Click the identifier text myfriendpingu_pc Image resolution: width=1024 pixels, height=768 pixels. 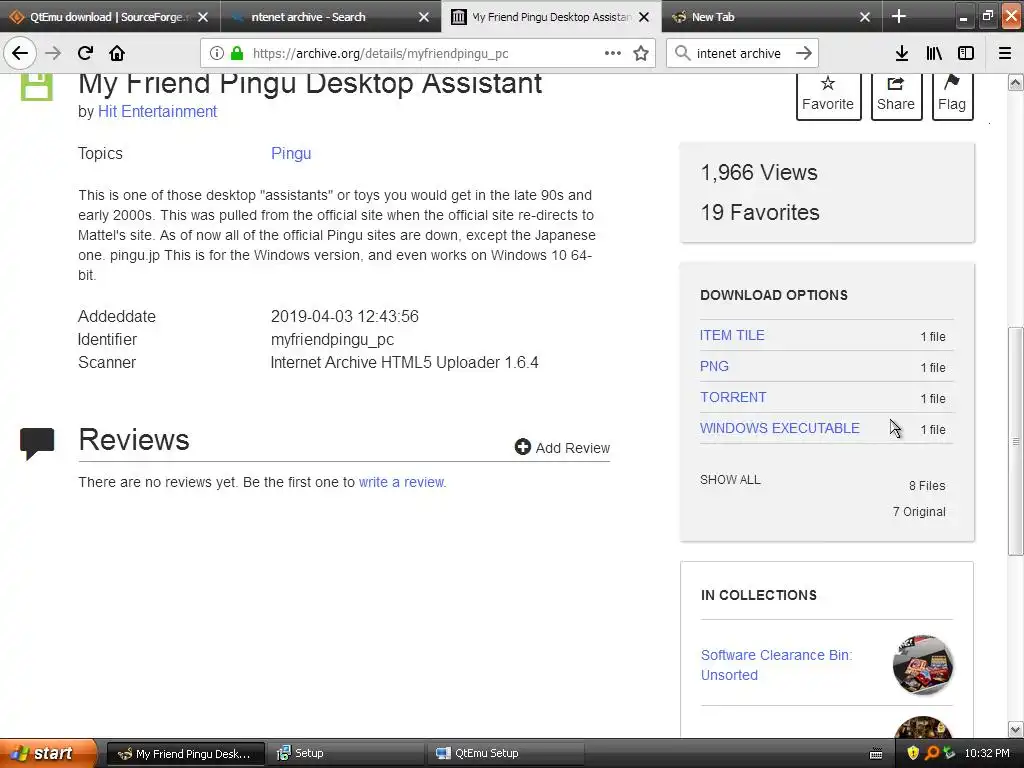tap(332, 340)
